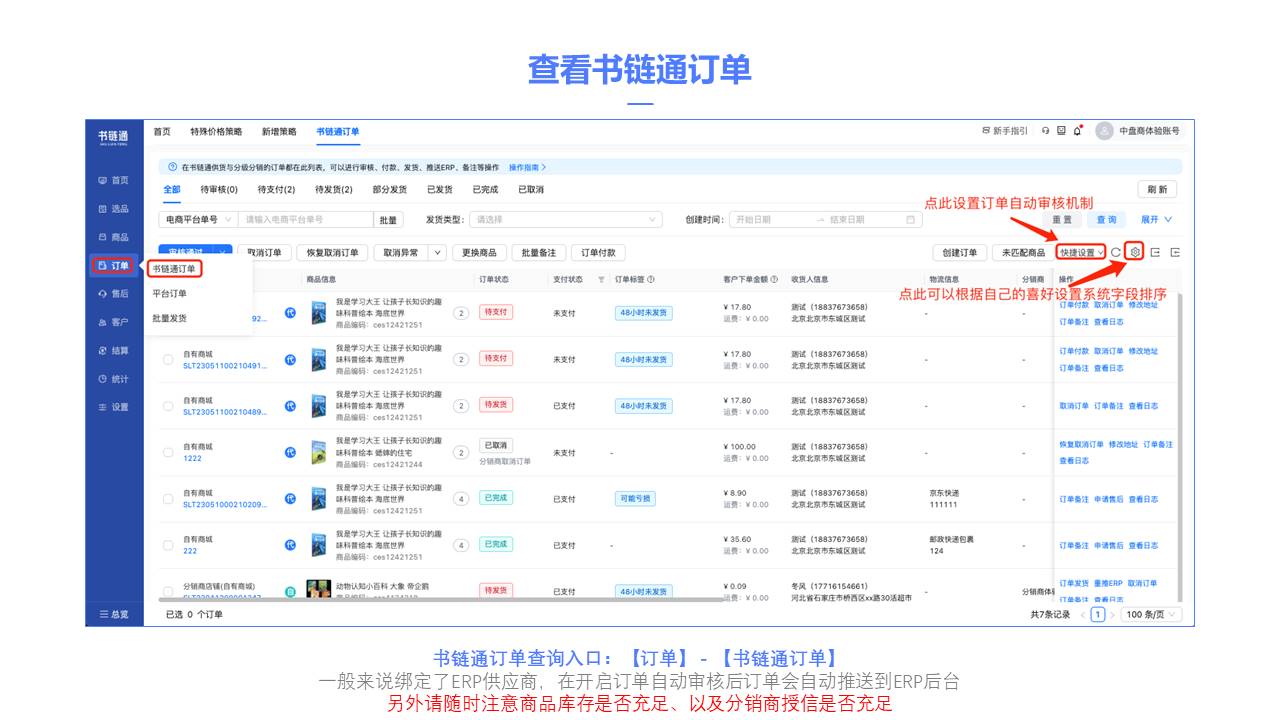The width and height of the screenshot is (1280, 720).
Task: Go to page 1 in pagination
Action: click(1097, 614)
